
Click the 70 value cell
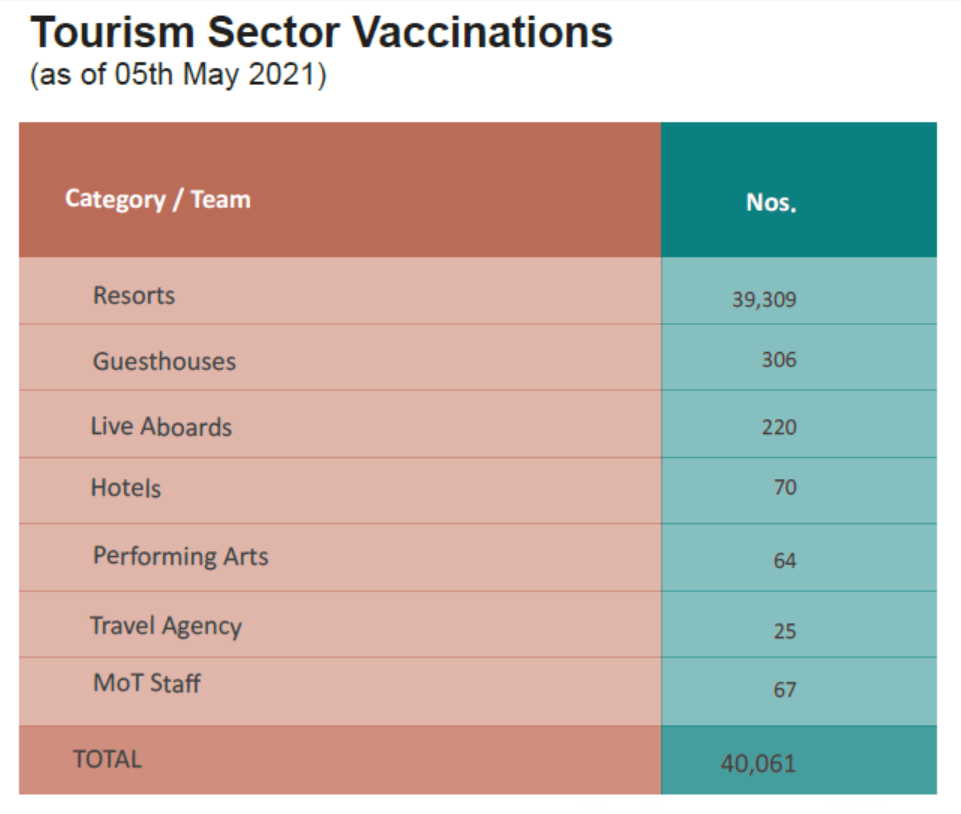click(784, 488)
